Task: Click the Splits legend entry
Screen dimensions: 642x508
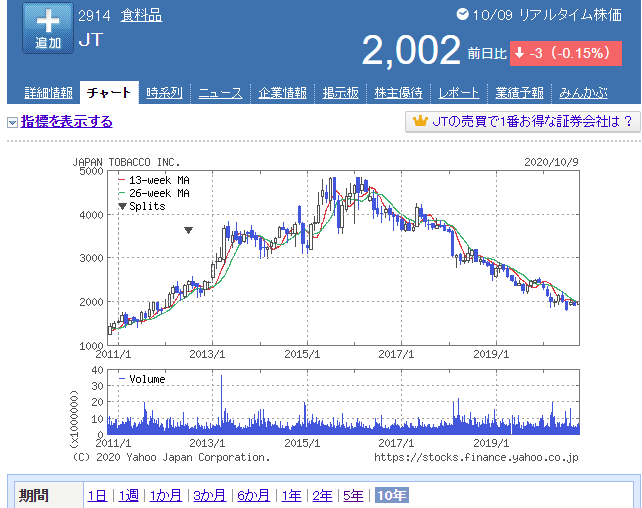Action: (x=142, y=206)
